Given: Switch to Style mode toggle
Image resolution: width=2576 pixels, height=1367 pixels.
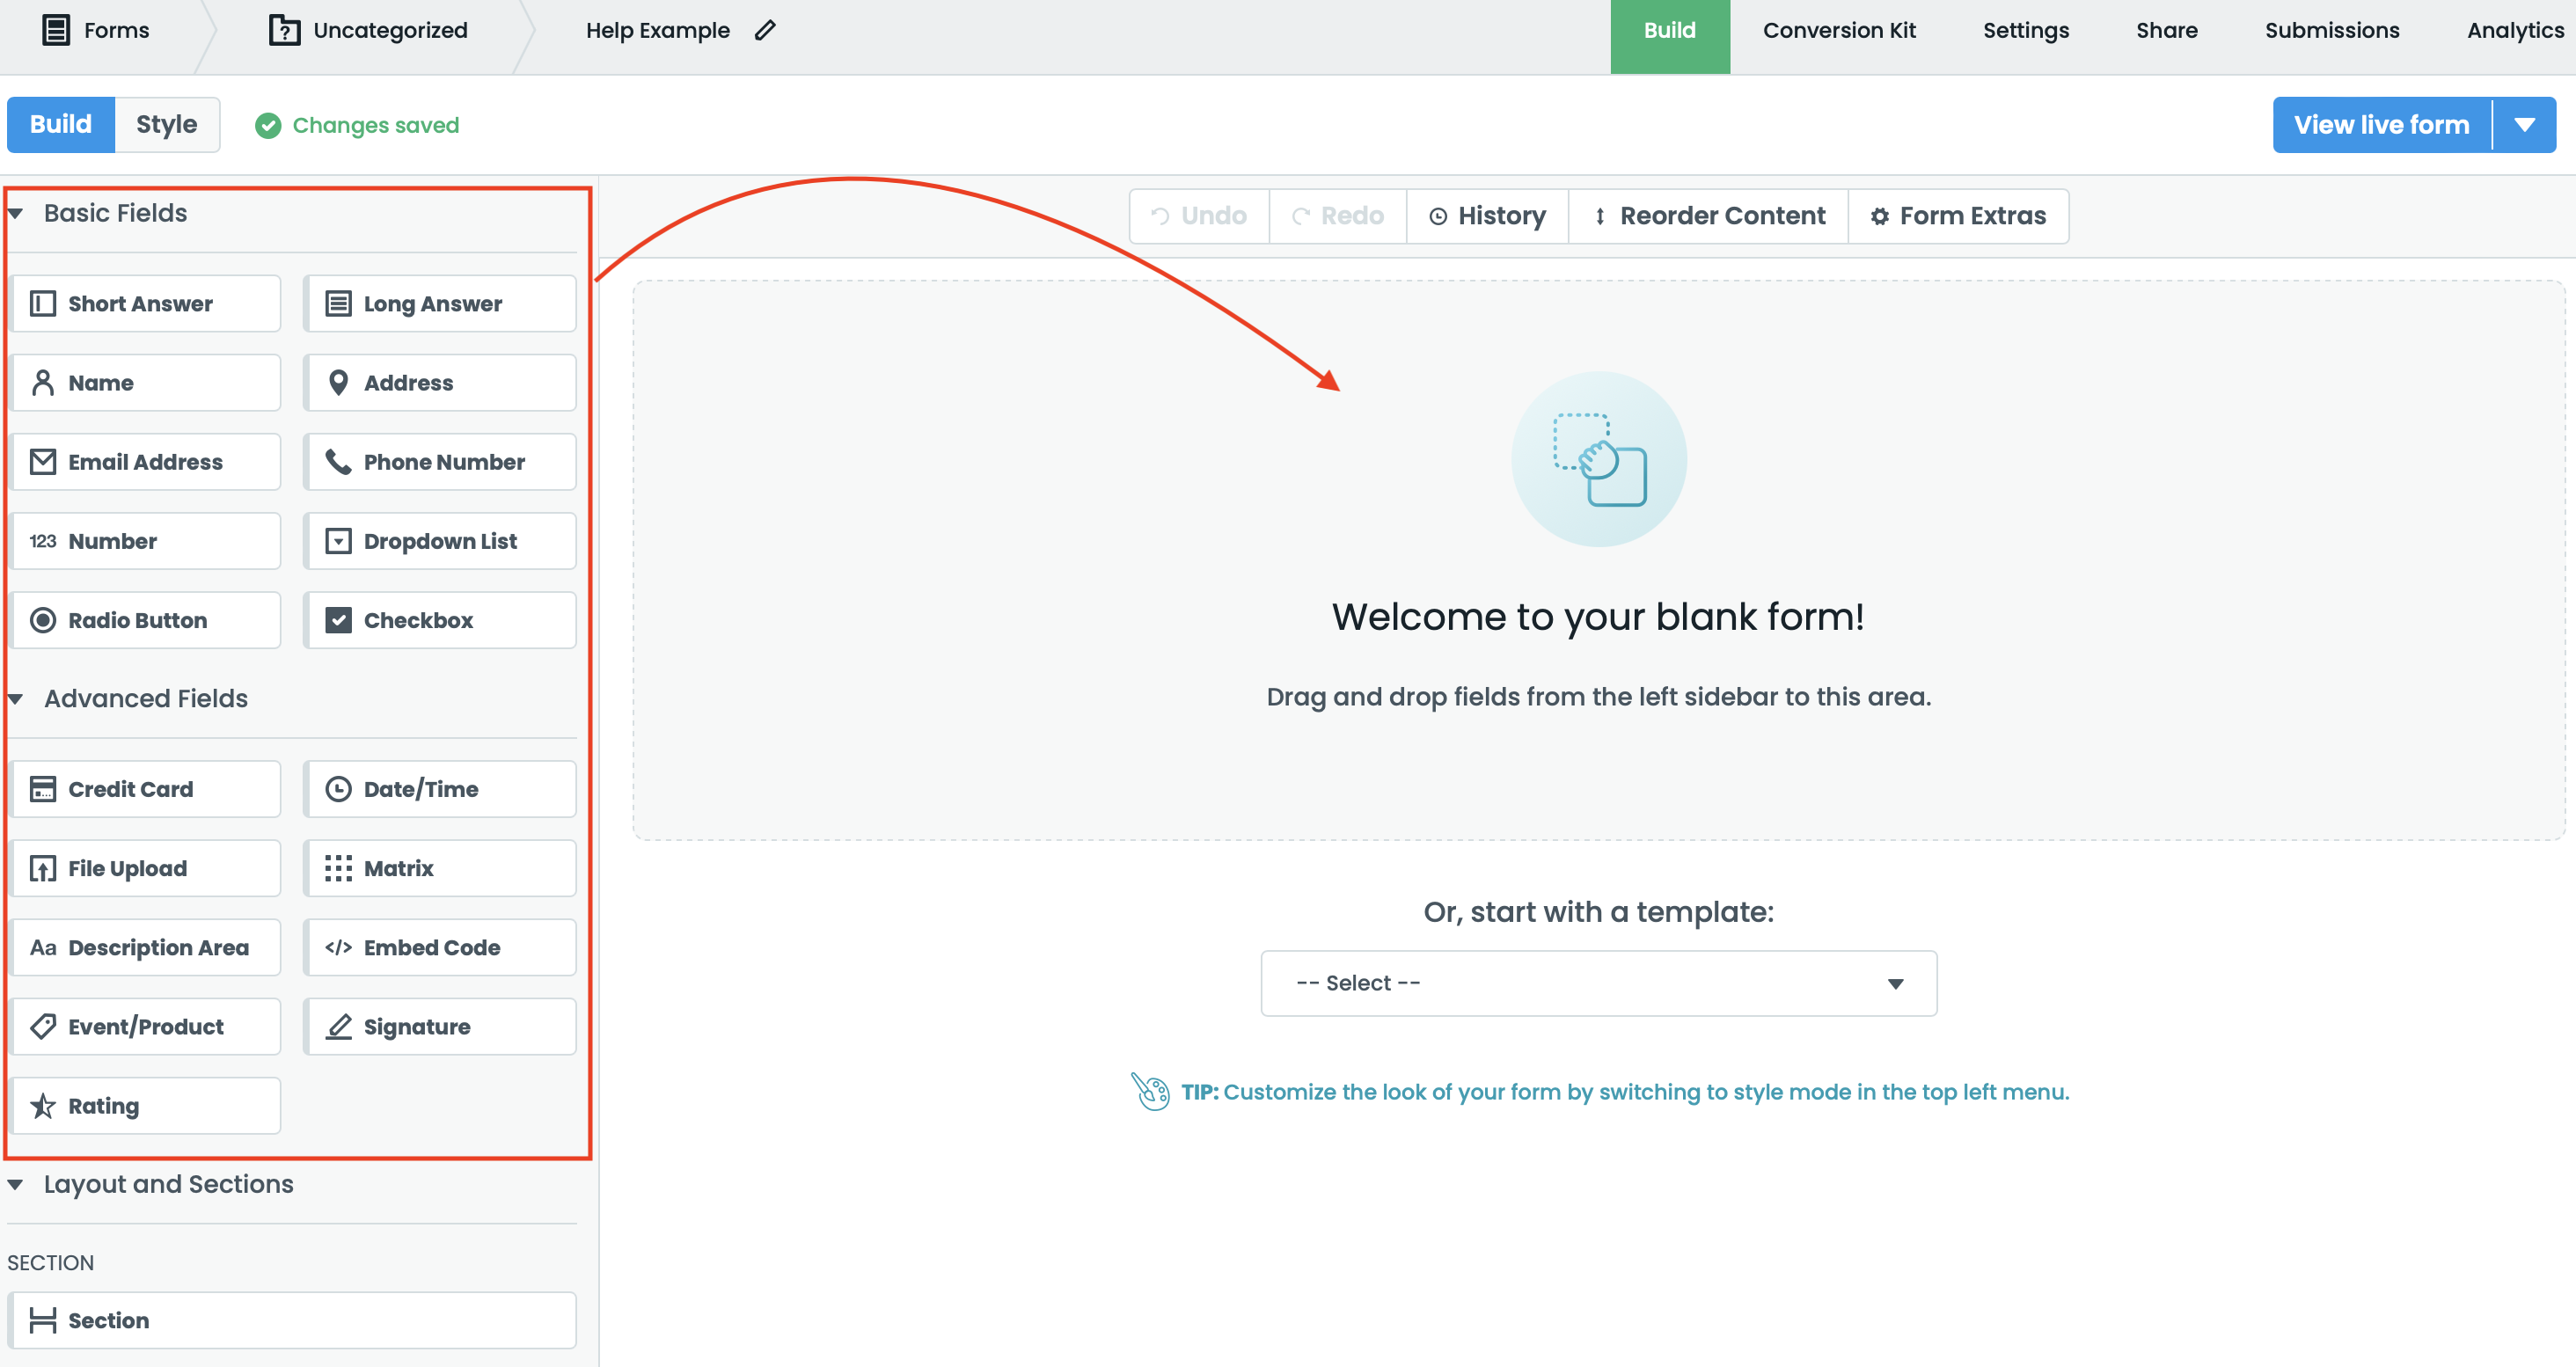Looking at the screenshot, I should [166, 124].
